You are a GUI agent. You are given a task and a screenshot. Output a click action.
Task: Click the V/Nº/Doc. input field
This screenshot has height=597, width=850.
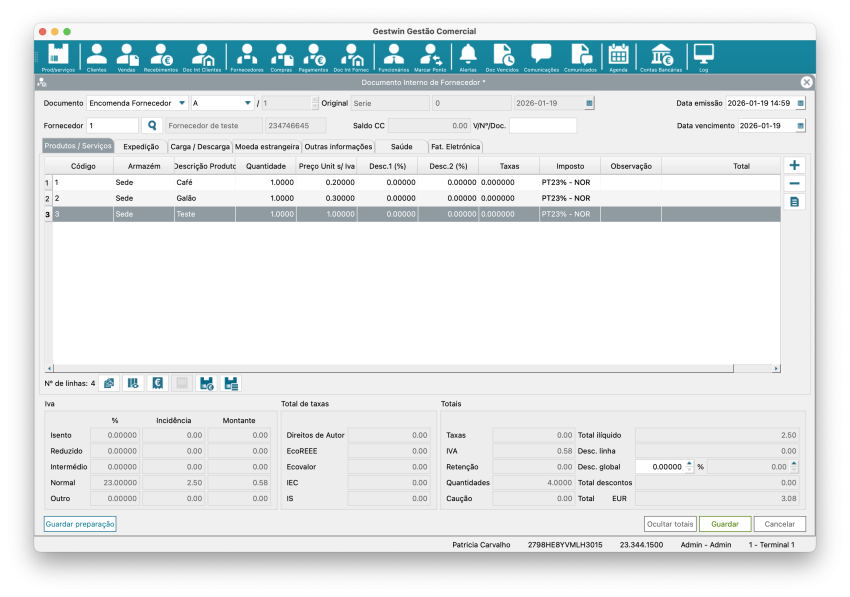tap(543, 126)
